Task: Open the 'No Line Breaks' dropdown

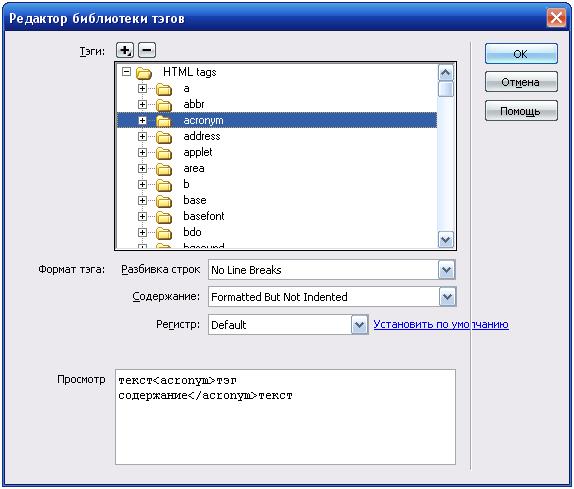Action: pos(446,270)
